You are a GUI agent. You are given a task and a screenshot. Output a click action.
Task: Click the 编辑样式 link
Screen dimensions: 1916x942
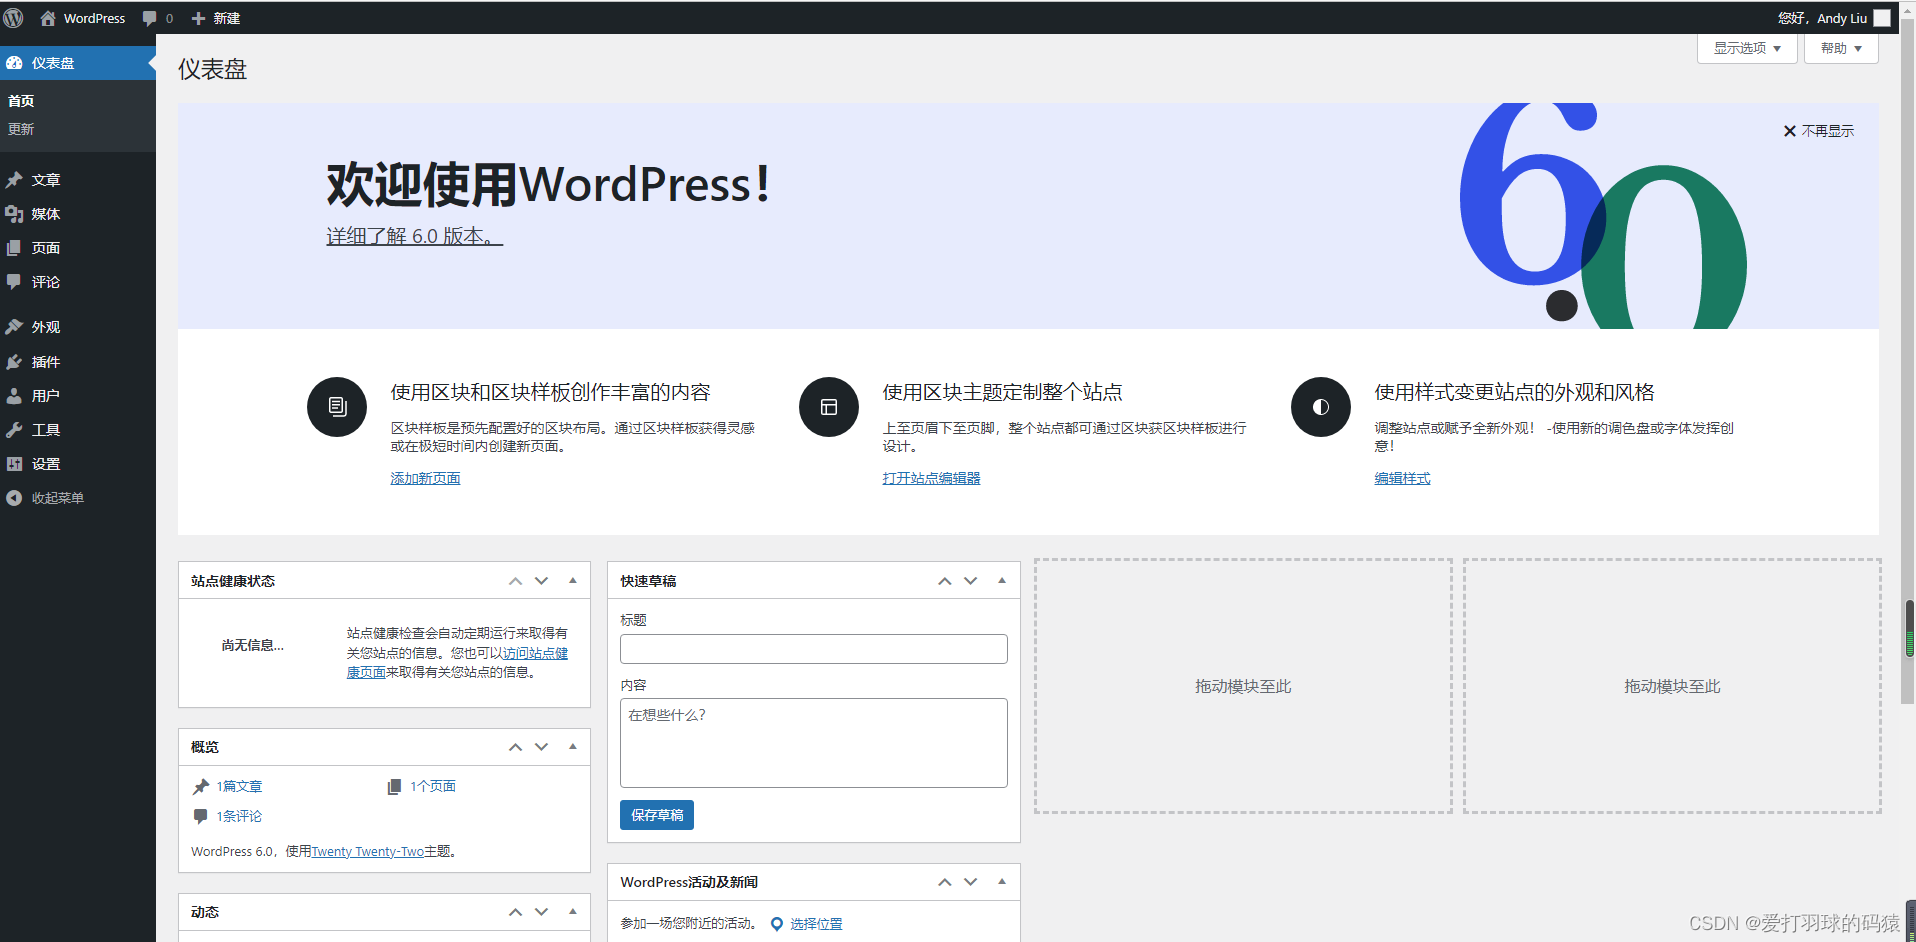coord(1402,479)
